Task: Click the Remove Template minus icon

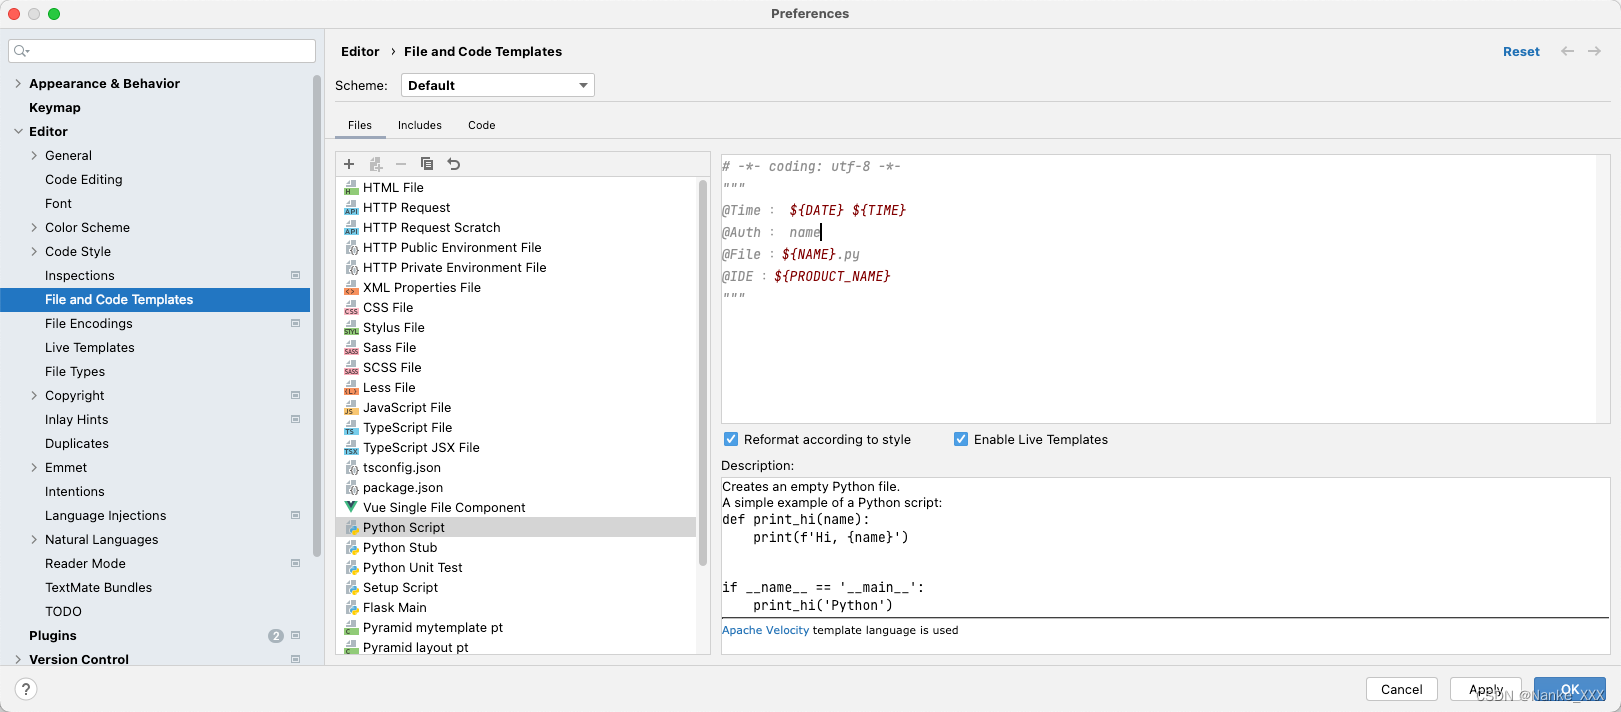Action: click(401, 164)
